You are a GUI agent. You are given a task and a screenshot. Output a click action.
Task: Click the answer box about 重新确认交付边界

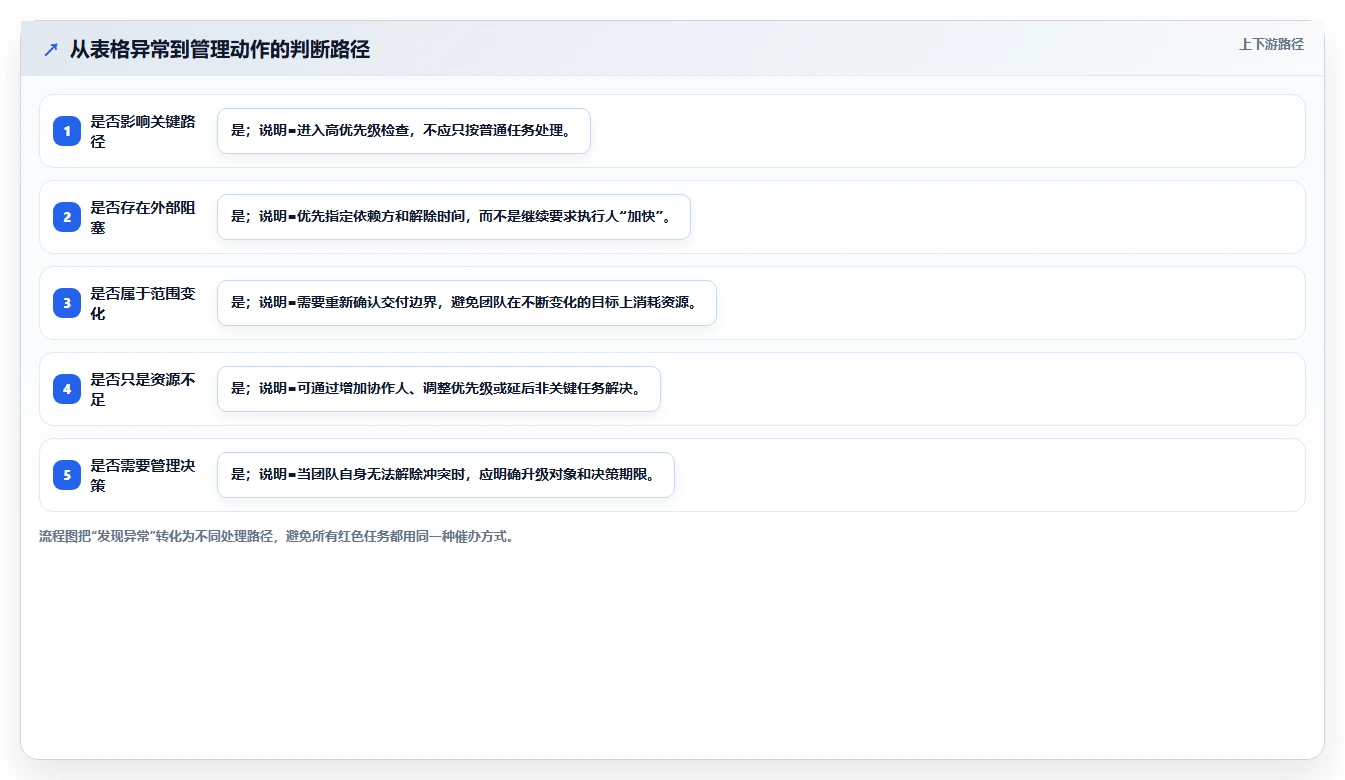click(x=467, y=303)
